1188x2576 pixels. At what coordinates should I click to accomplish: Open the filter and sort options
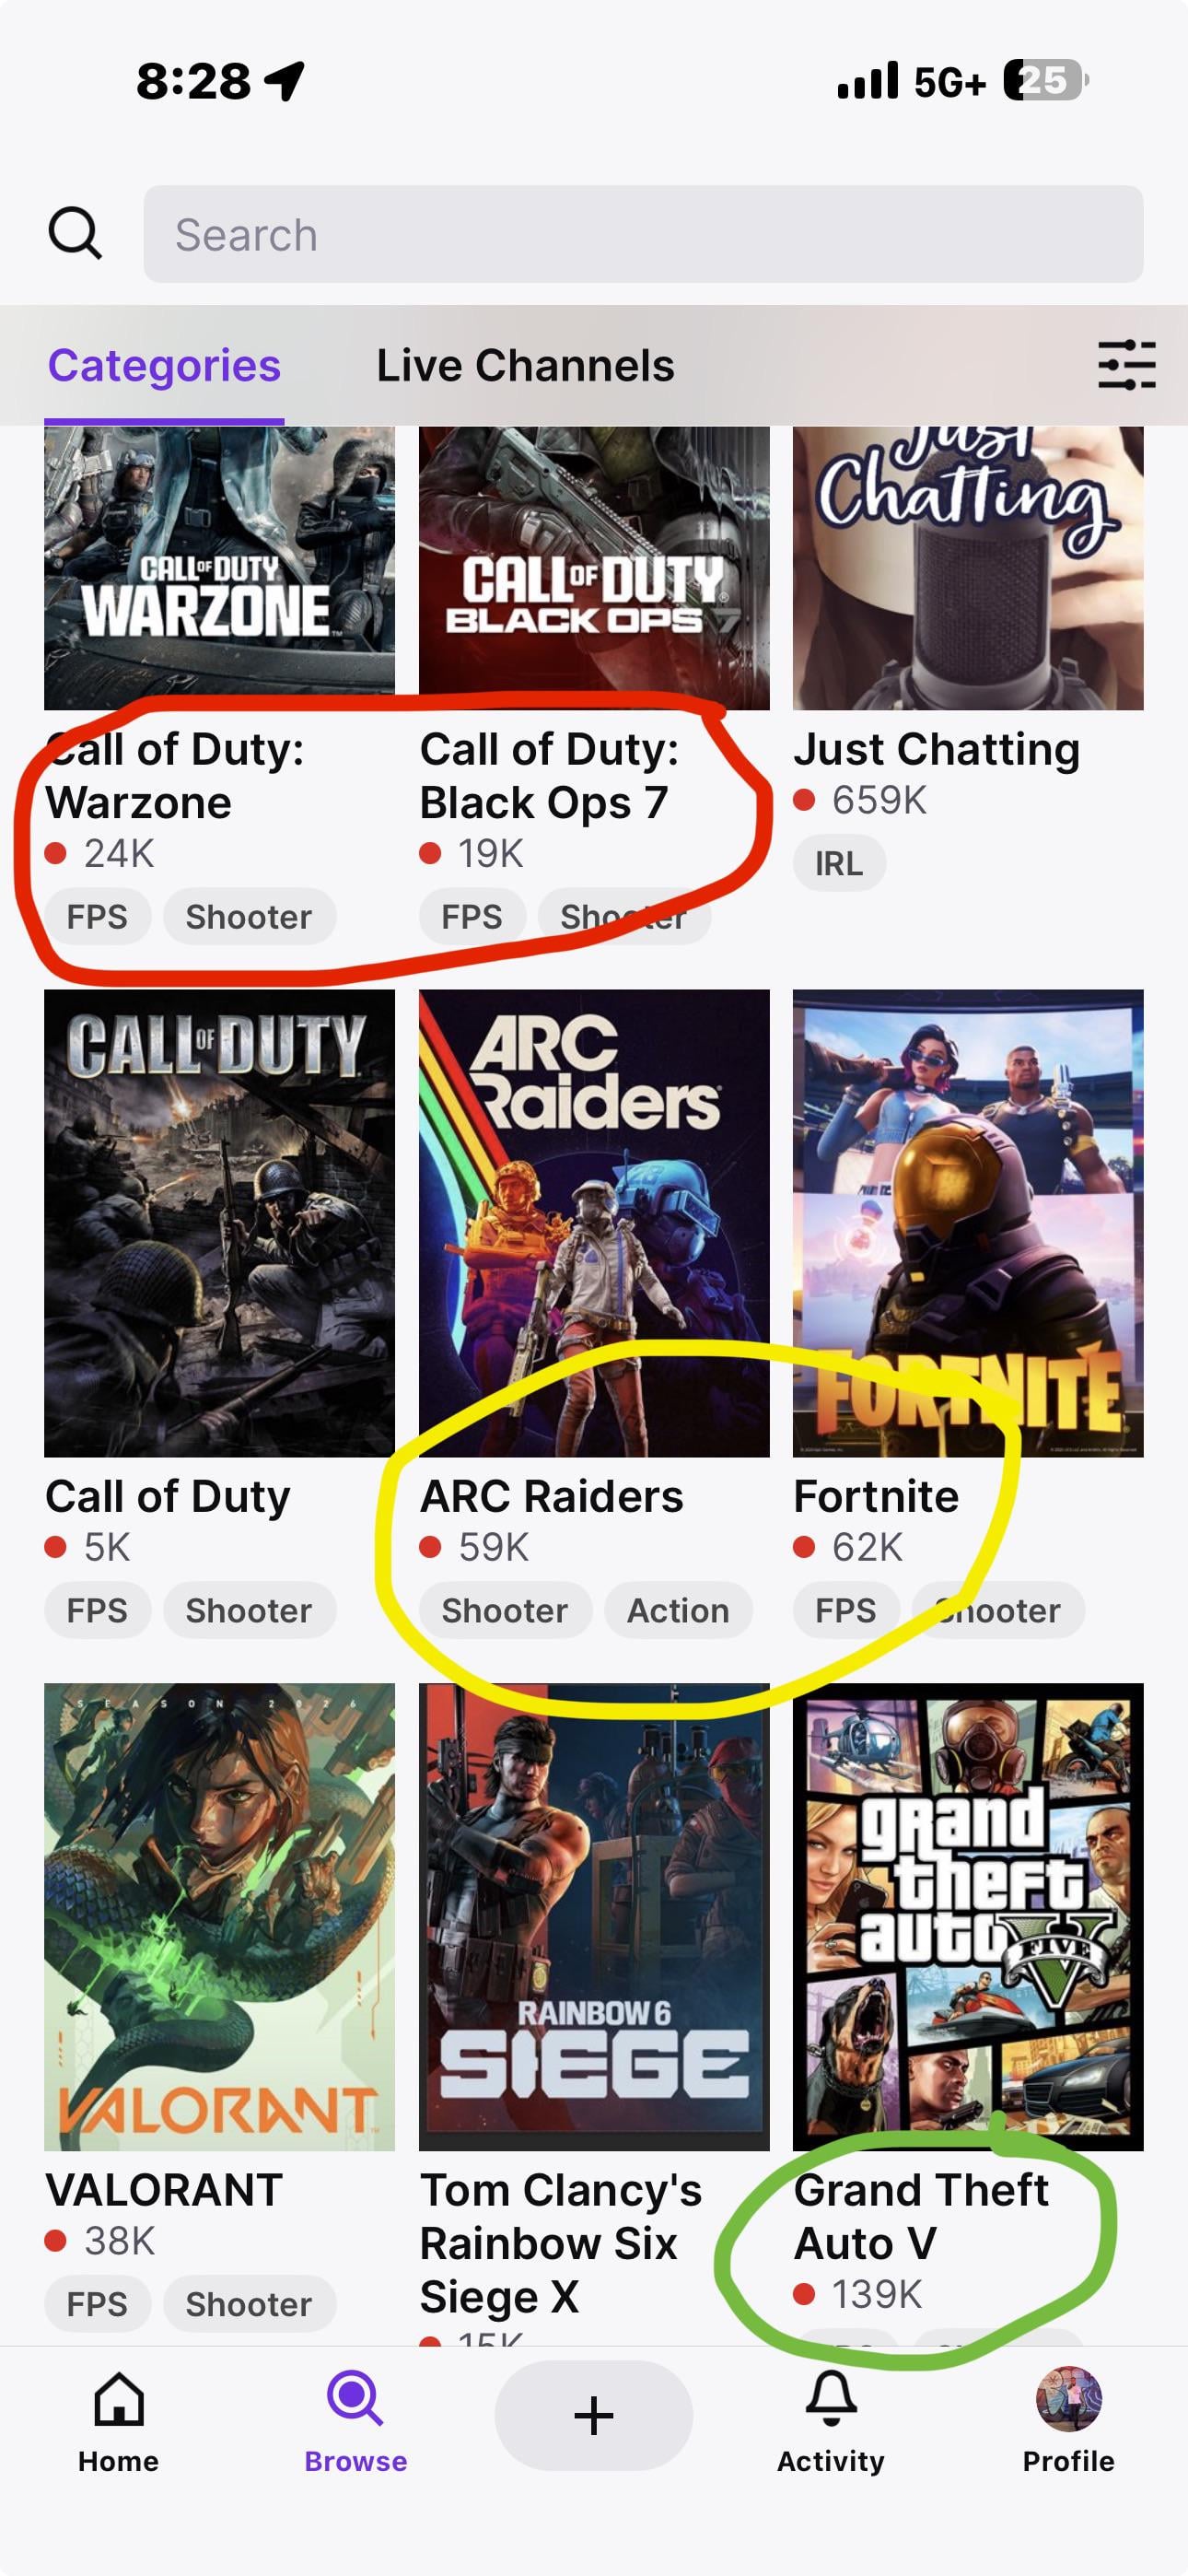tap(1126, 365)
